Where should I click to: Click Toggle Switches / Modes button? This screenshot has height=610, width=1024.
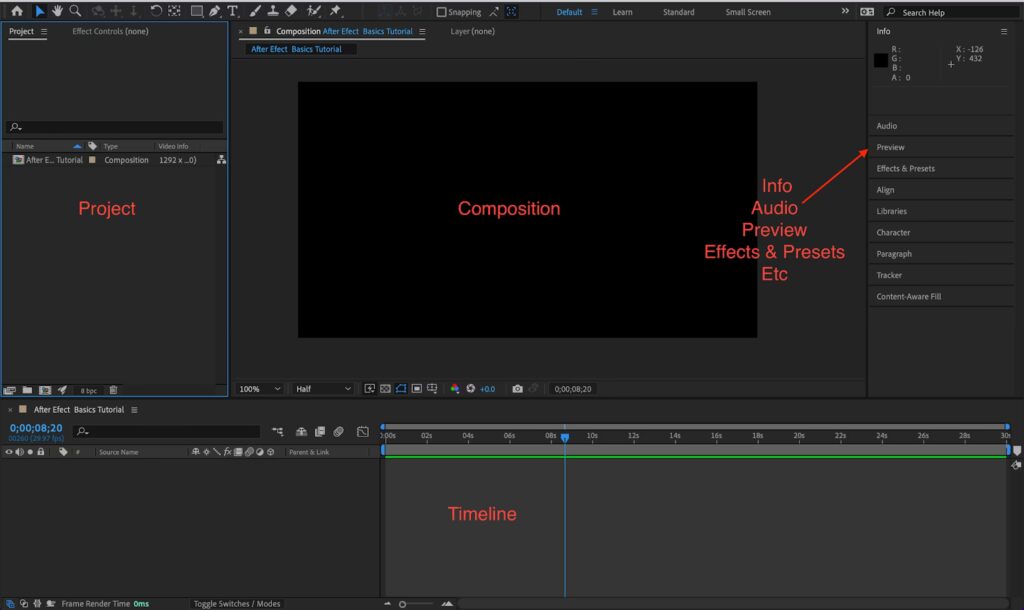[x=237, y=603]
